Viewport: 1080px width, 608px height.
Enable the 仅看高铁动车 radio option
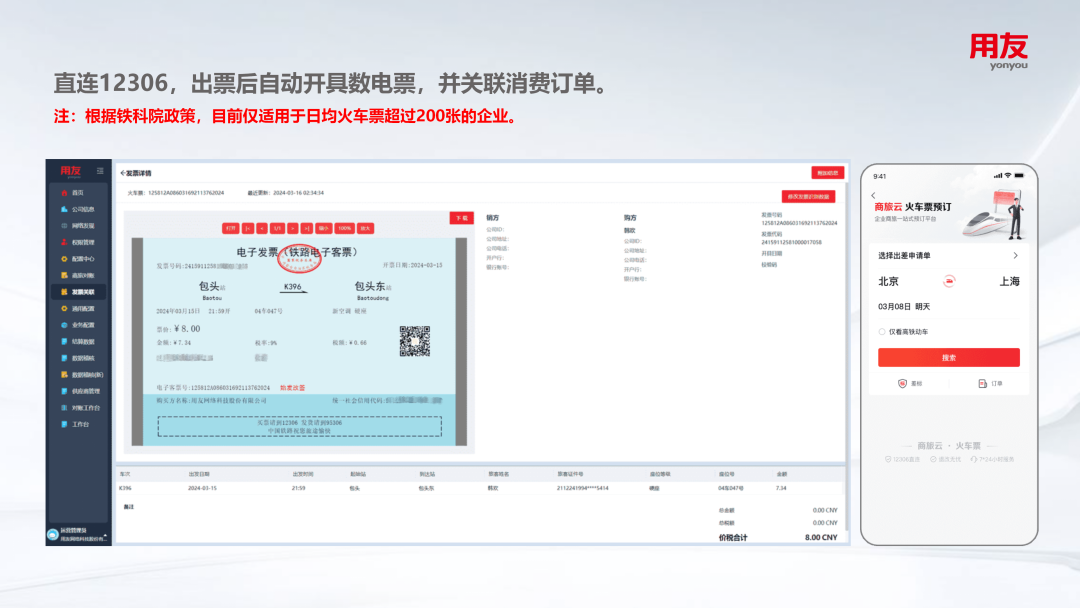[882, 332]
